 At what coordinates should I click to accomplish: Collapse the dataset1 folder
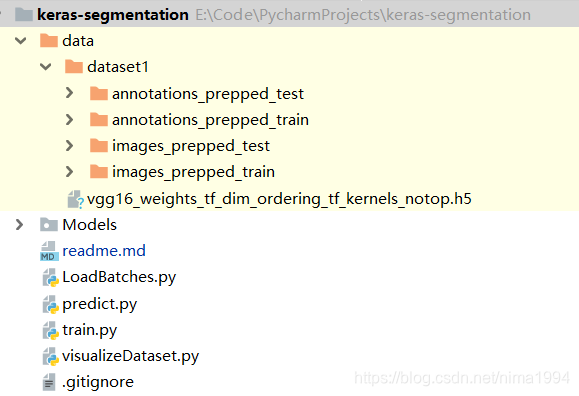click(45, 67)
